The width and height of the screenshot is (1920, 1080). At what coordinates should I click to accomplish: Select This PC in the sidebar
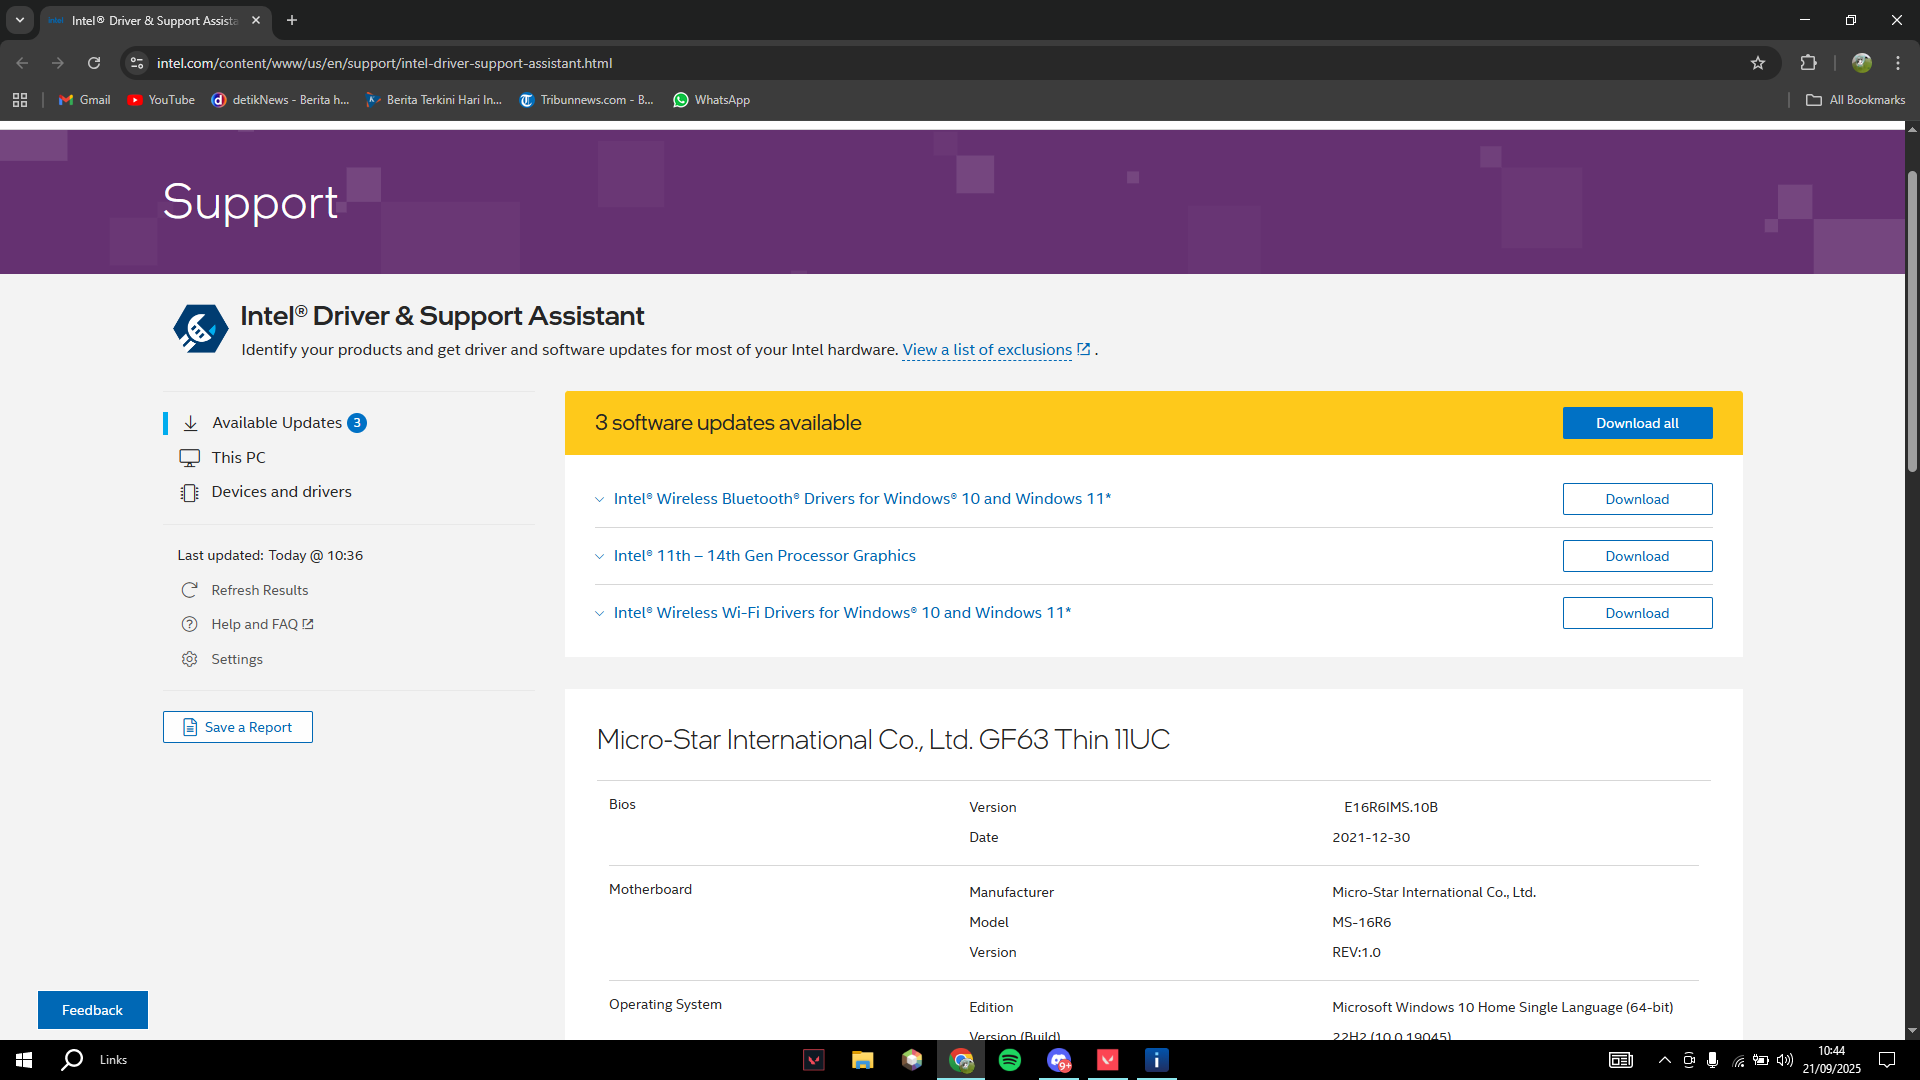pyautogui.click(x=238, y=457)
